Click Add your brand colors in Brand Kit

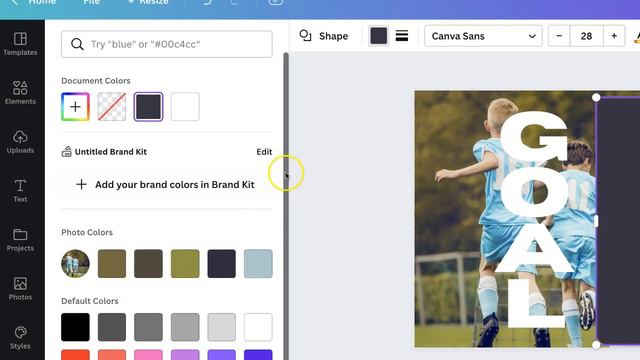click(x=167, y=184)
